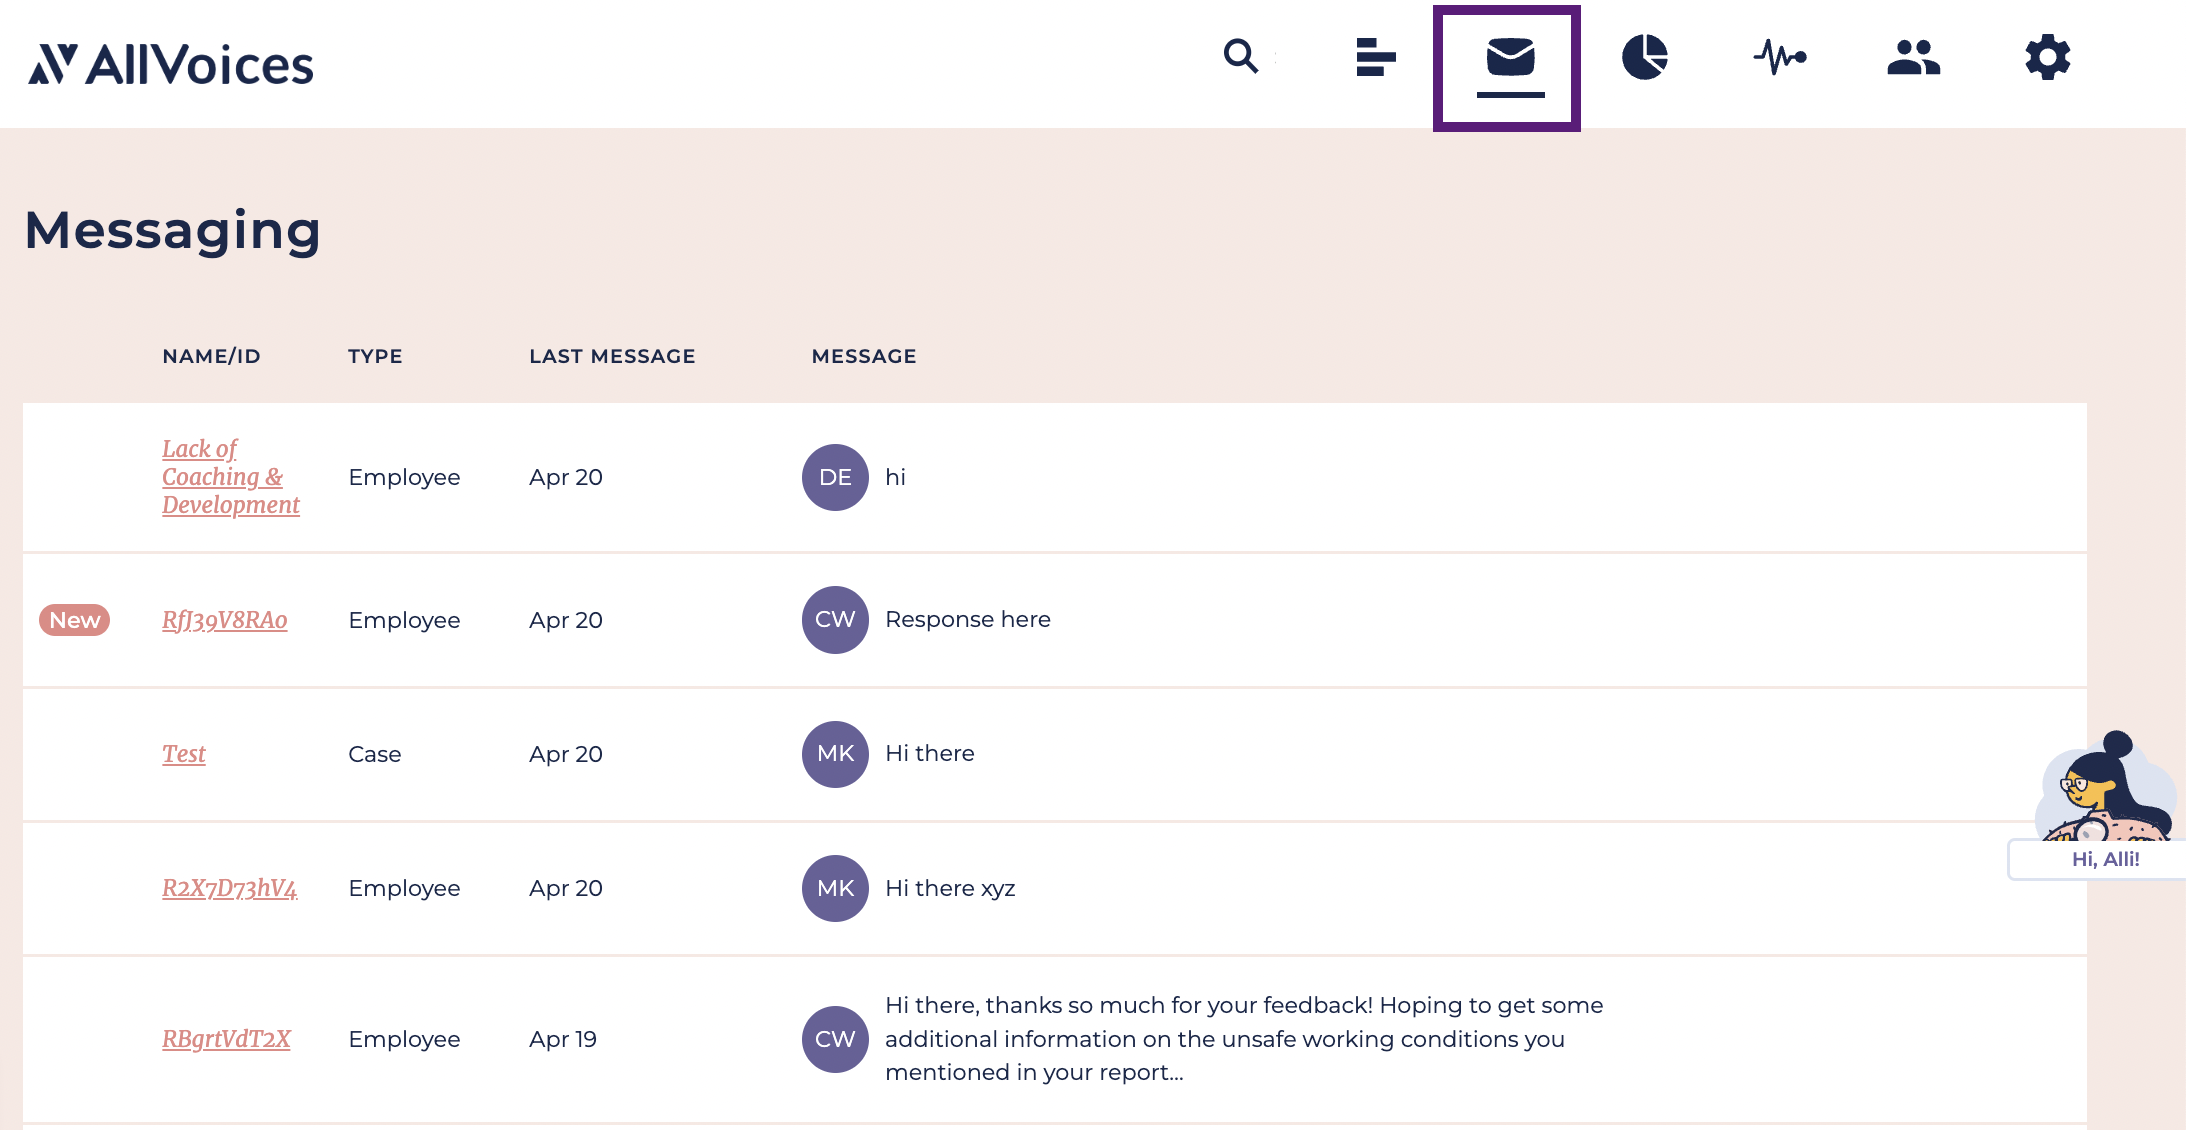This screenshot has width=2186, height=1130.
Task: Open the RBgrtVdT2X conversation link
Action: [226, 1039]
